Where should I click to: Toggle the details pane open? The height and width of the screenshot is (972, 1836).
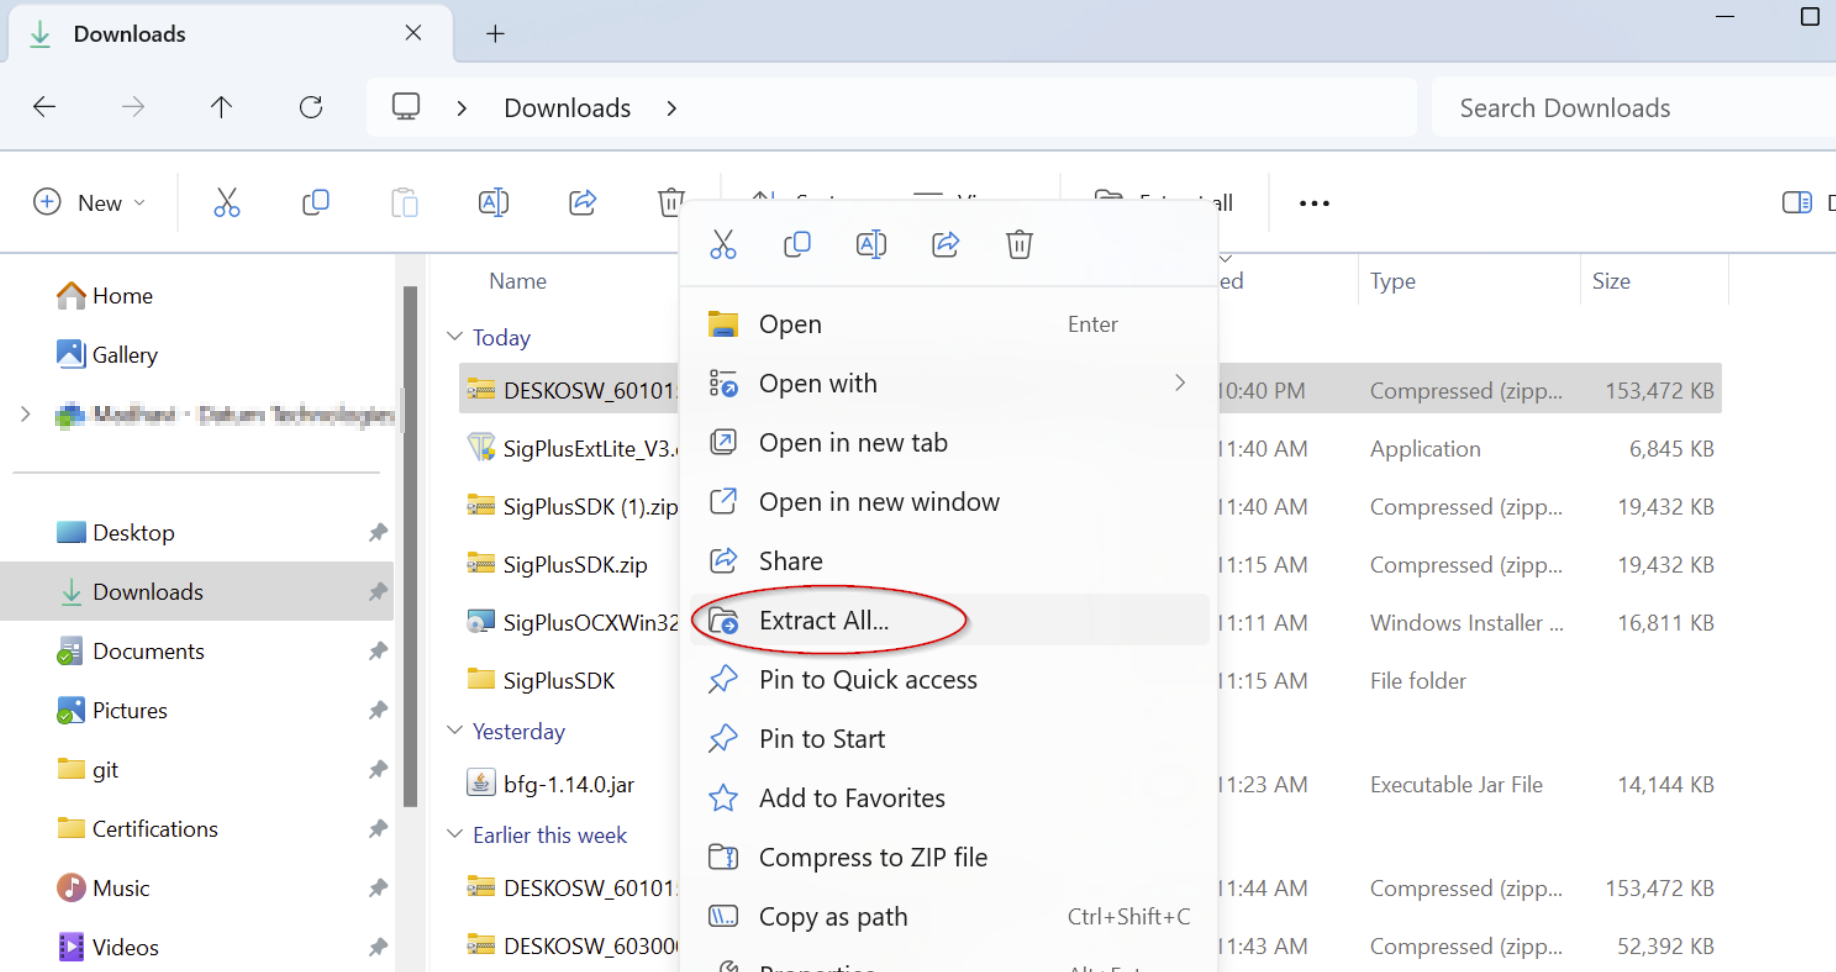tap(1795, 202)
